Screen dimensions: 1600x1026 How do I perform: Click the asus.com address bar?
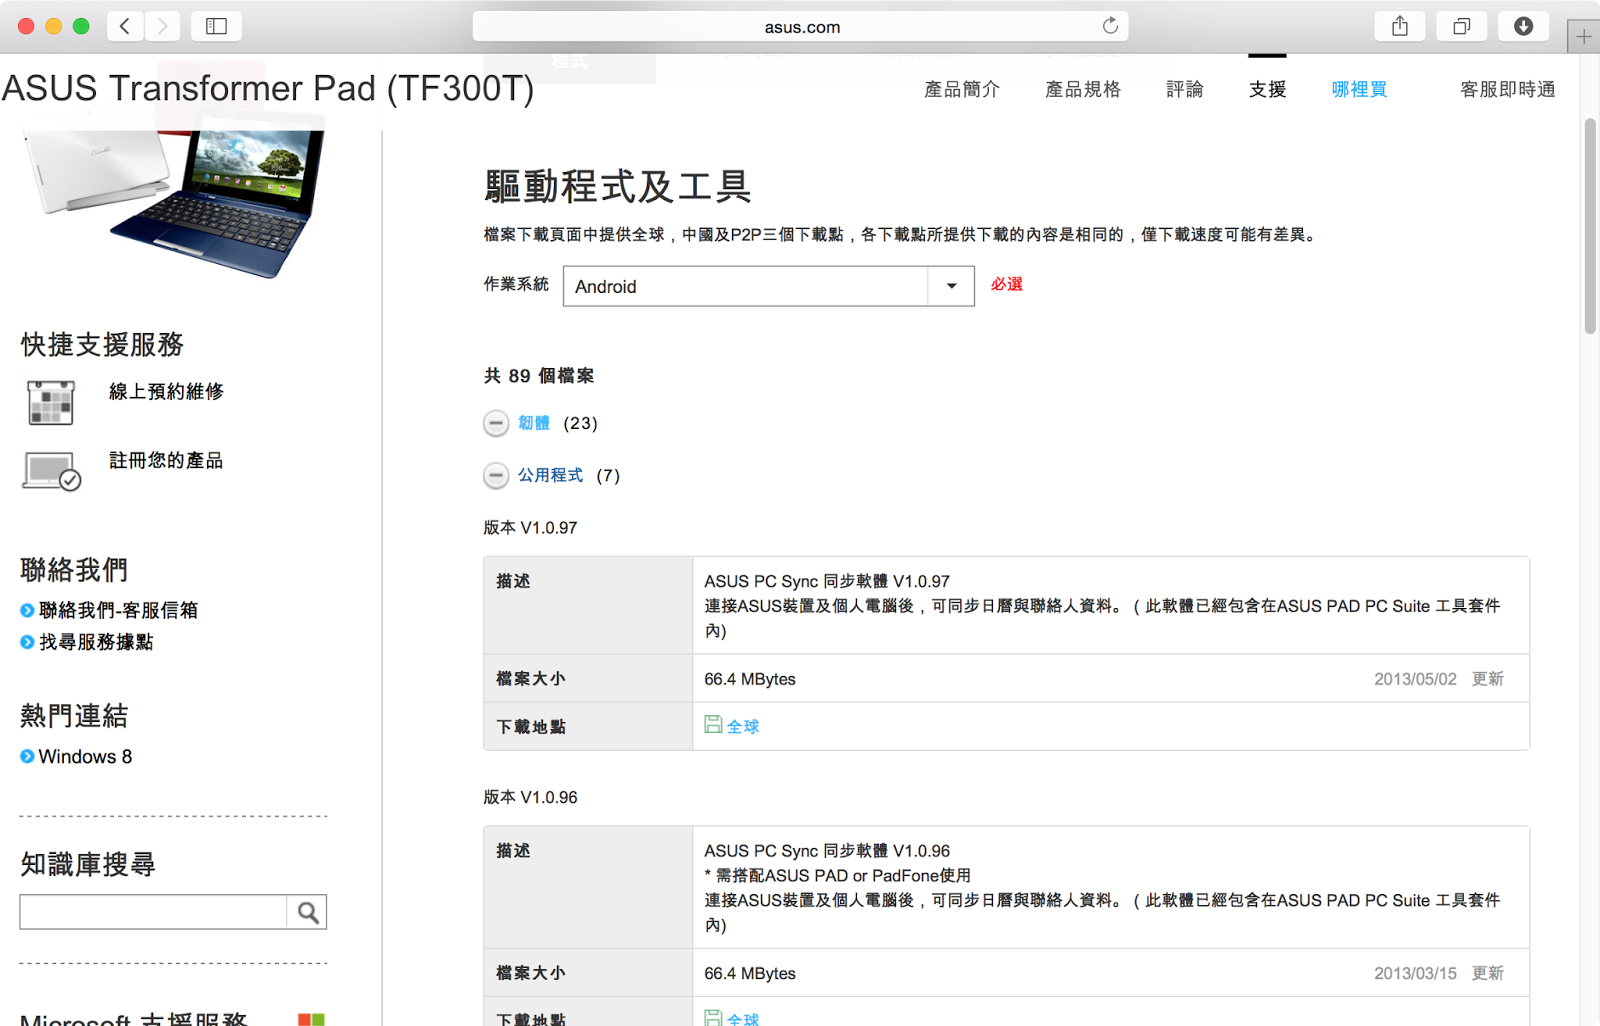[801, 26]
